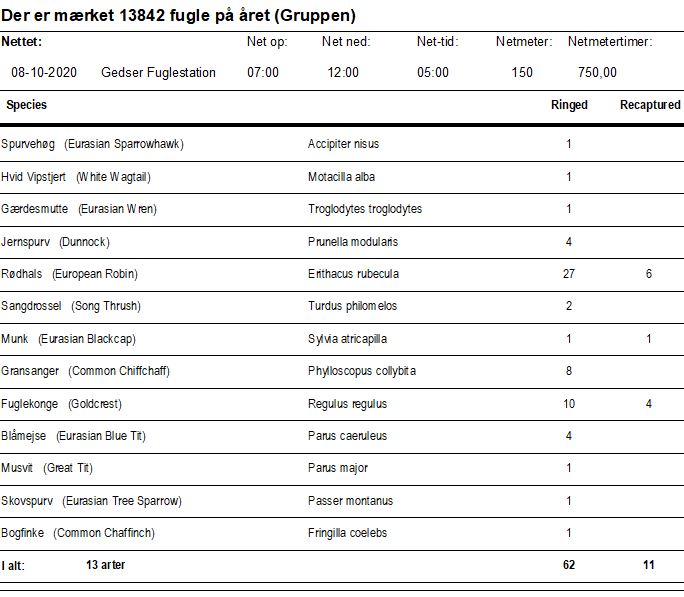Select the Hvid Vipstjert (White Wagtail) entry

click(76, 177)
